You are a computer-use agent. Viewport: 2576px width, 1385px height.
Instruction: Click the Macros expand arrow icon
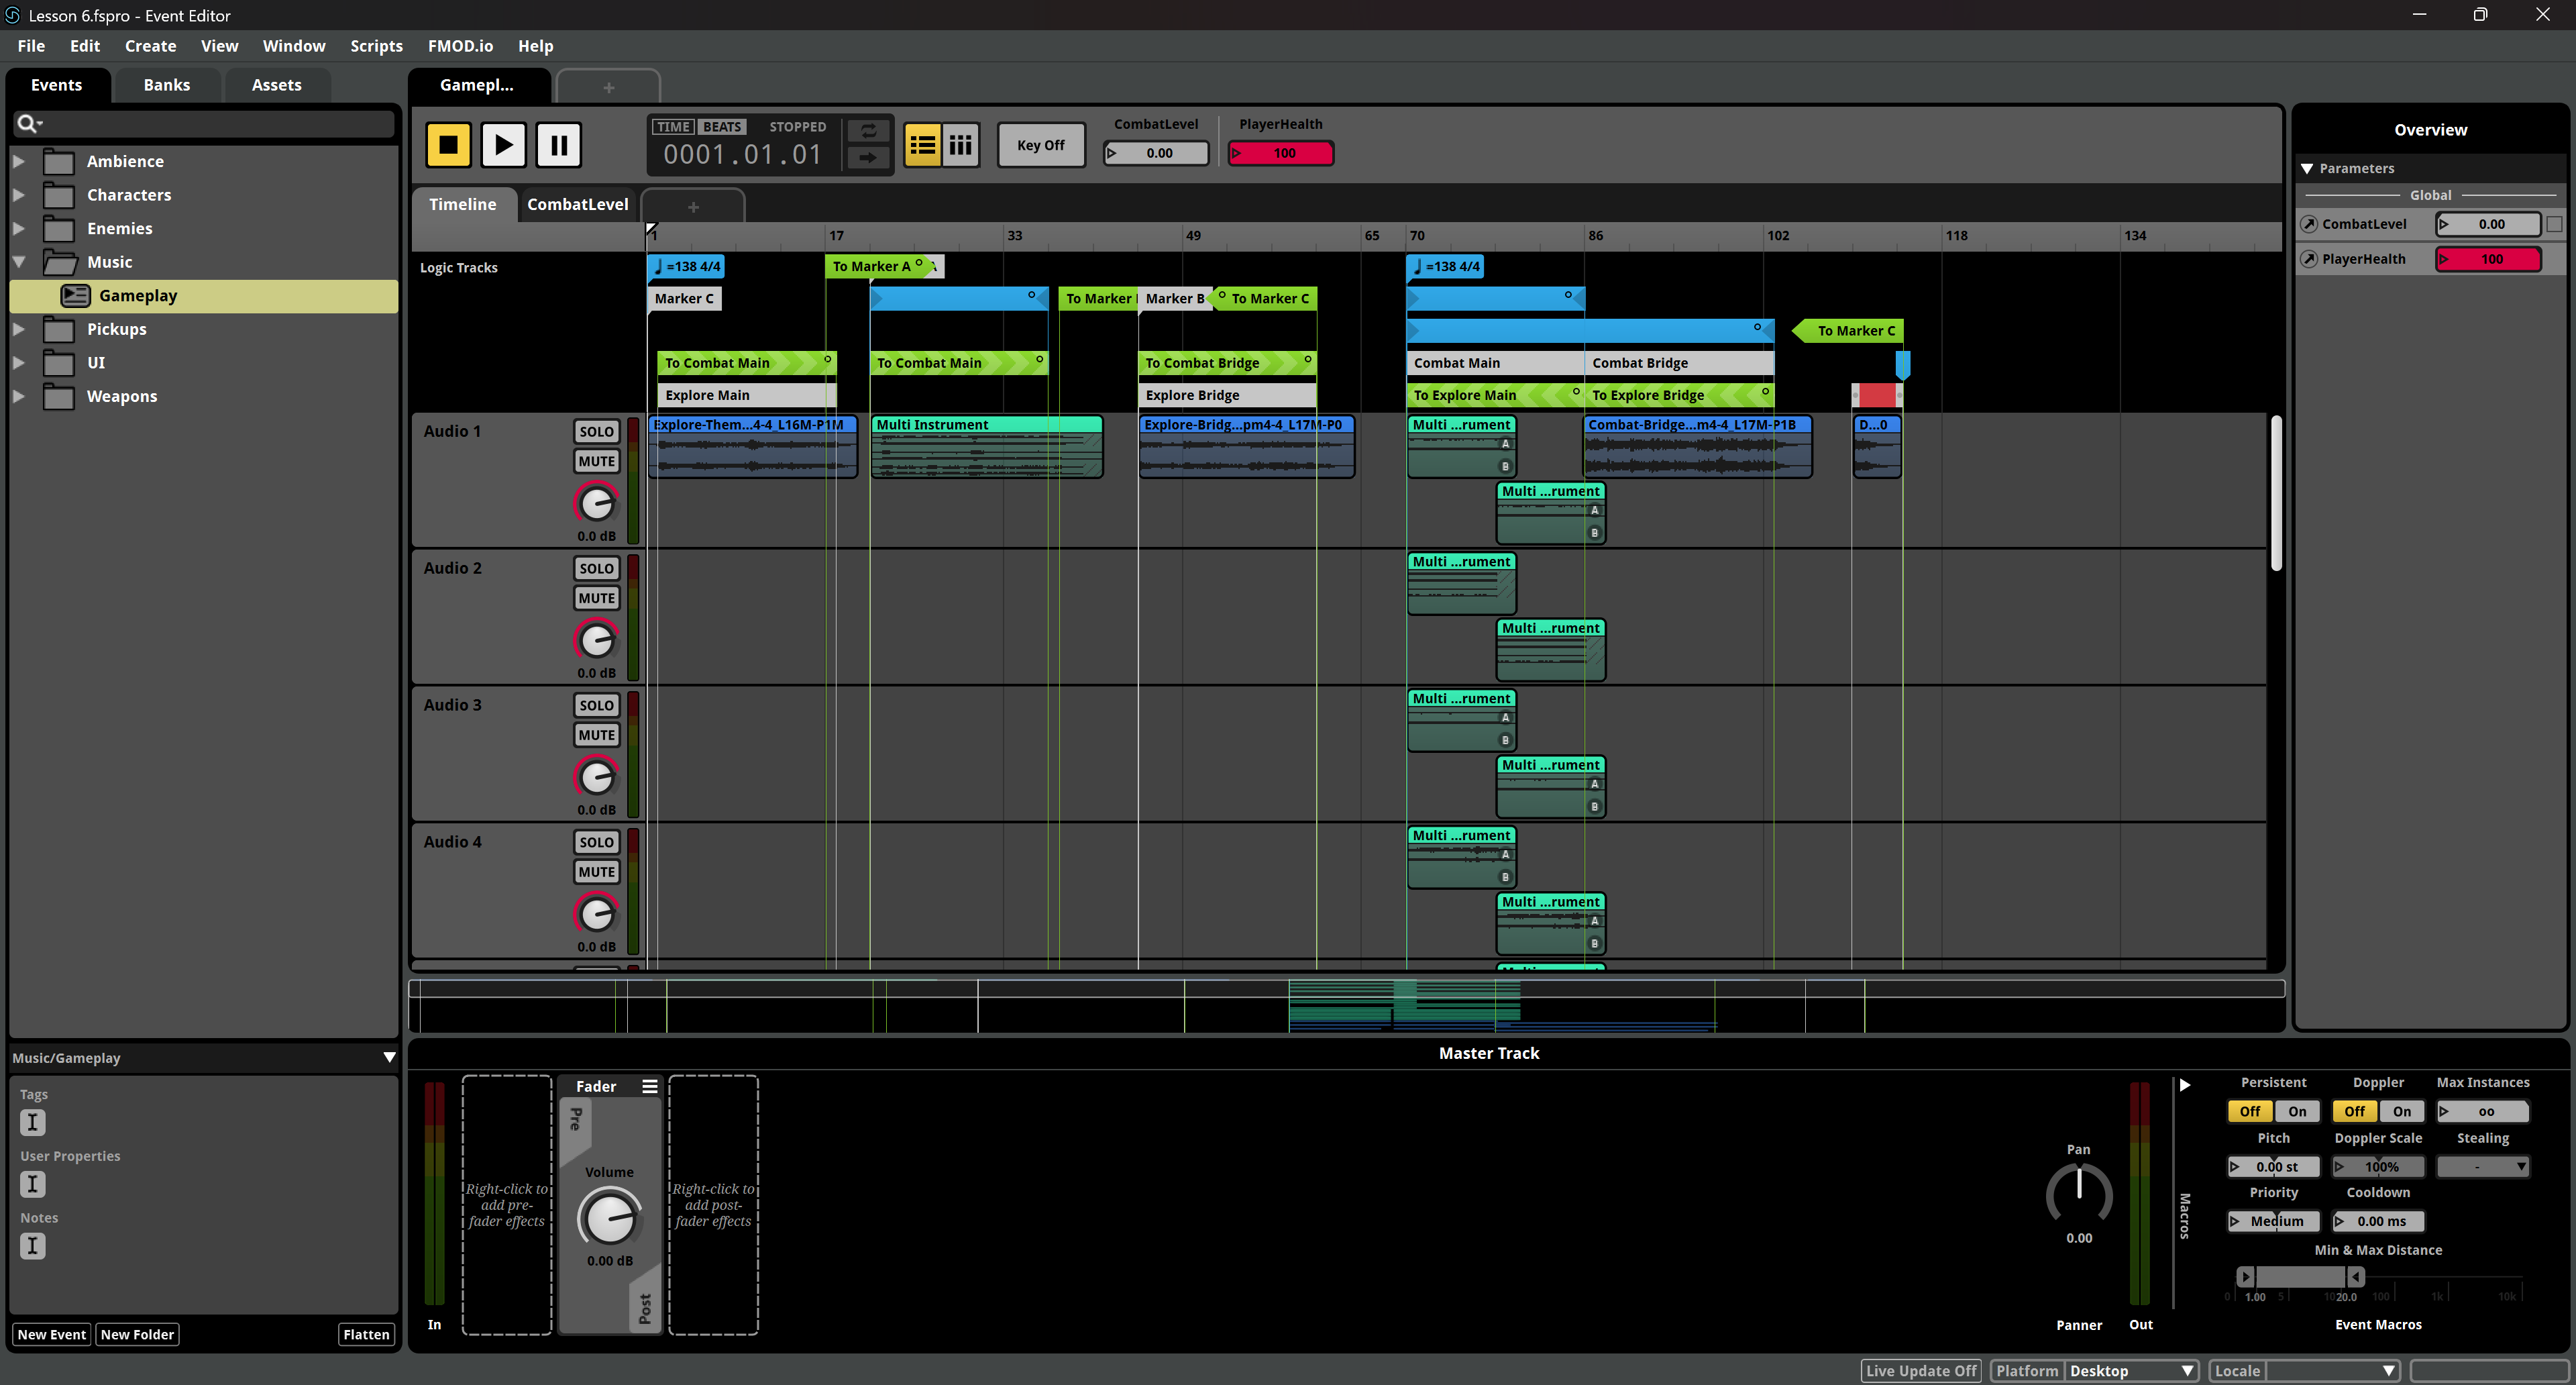(x=2185, y=1085)
